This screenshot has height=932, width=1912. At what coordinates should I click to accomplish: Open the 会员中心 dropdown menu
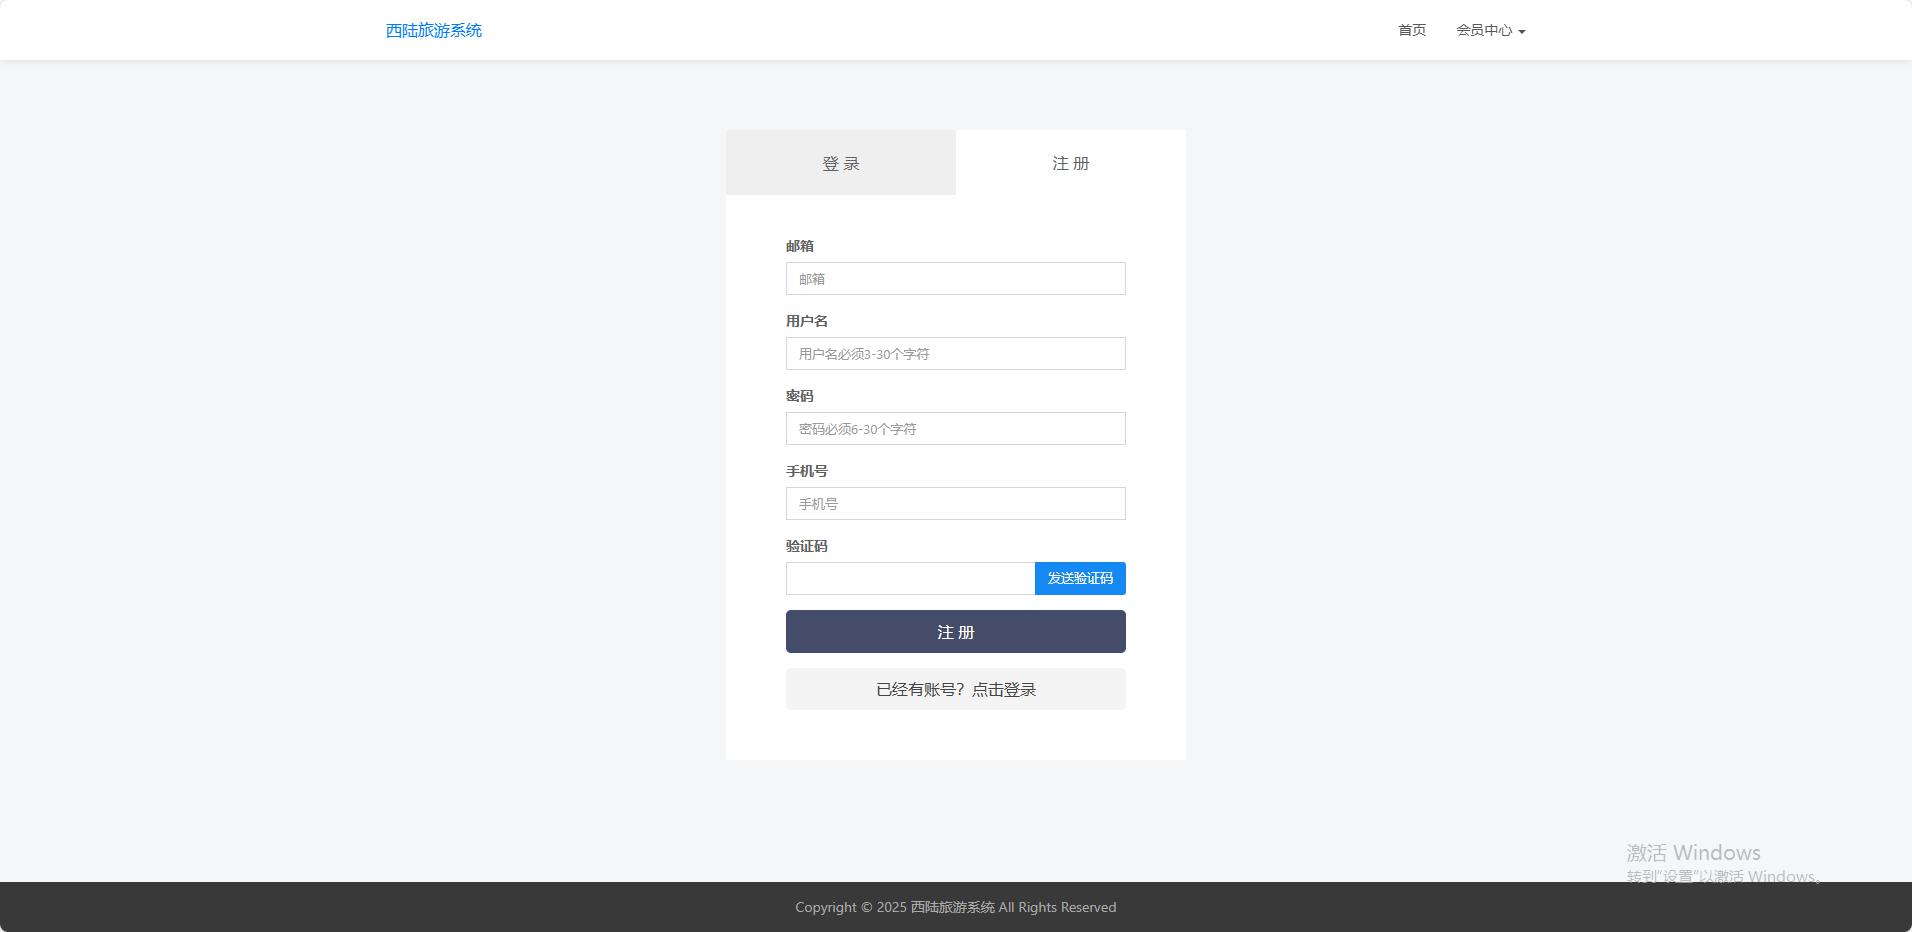point(1484,30)
